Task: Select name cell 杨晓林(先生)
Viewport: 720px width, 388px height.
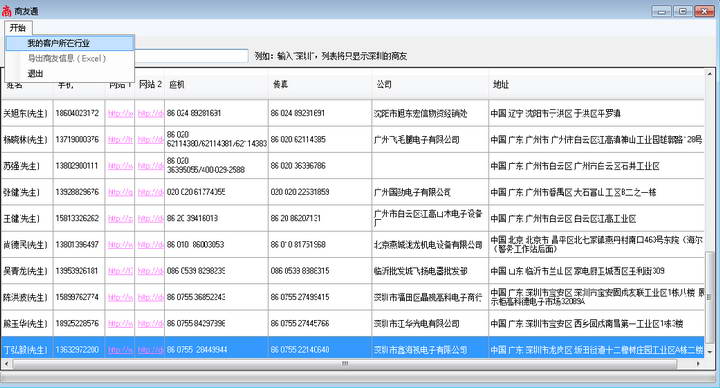Action: pos(27,140)
